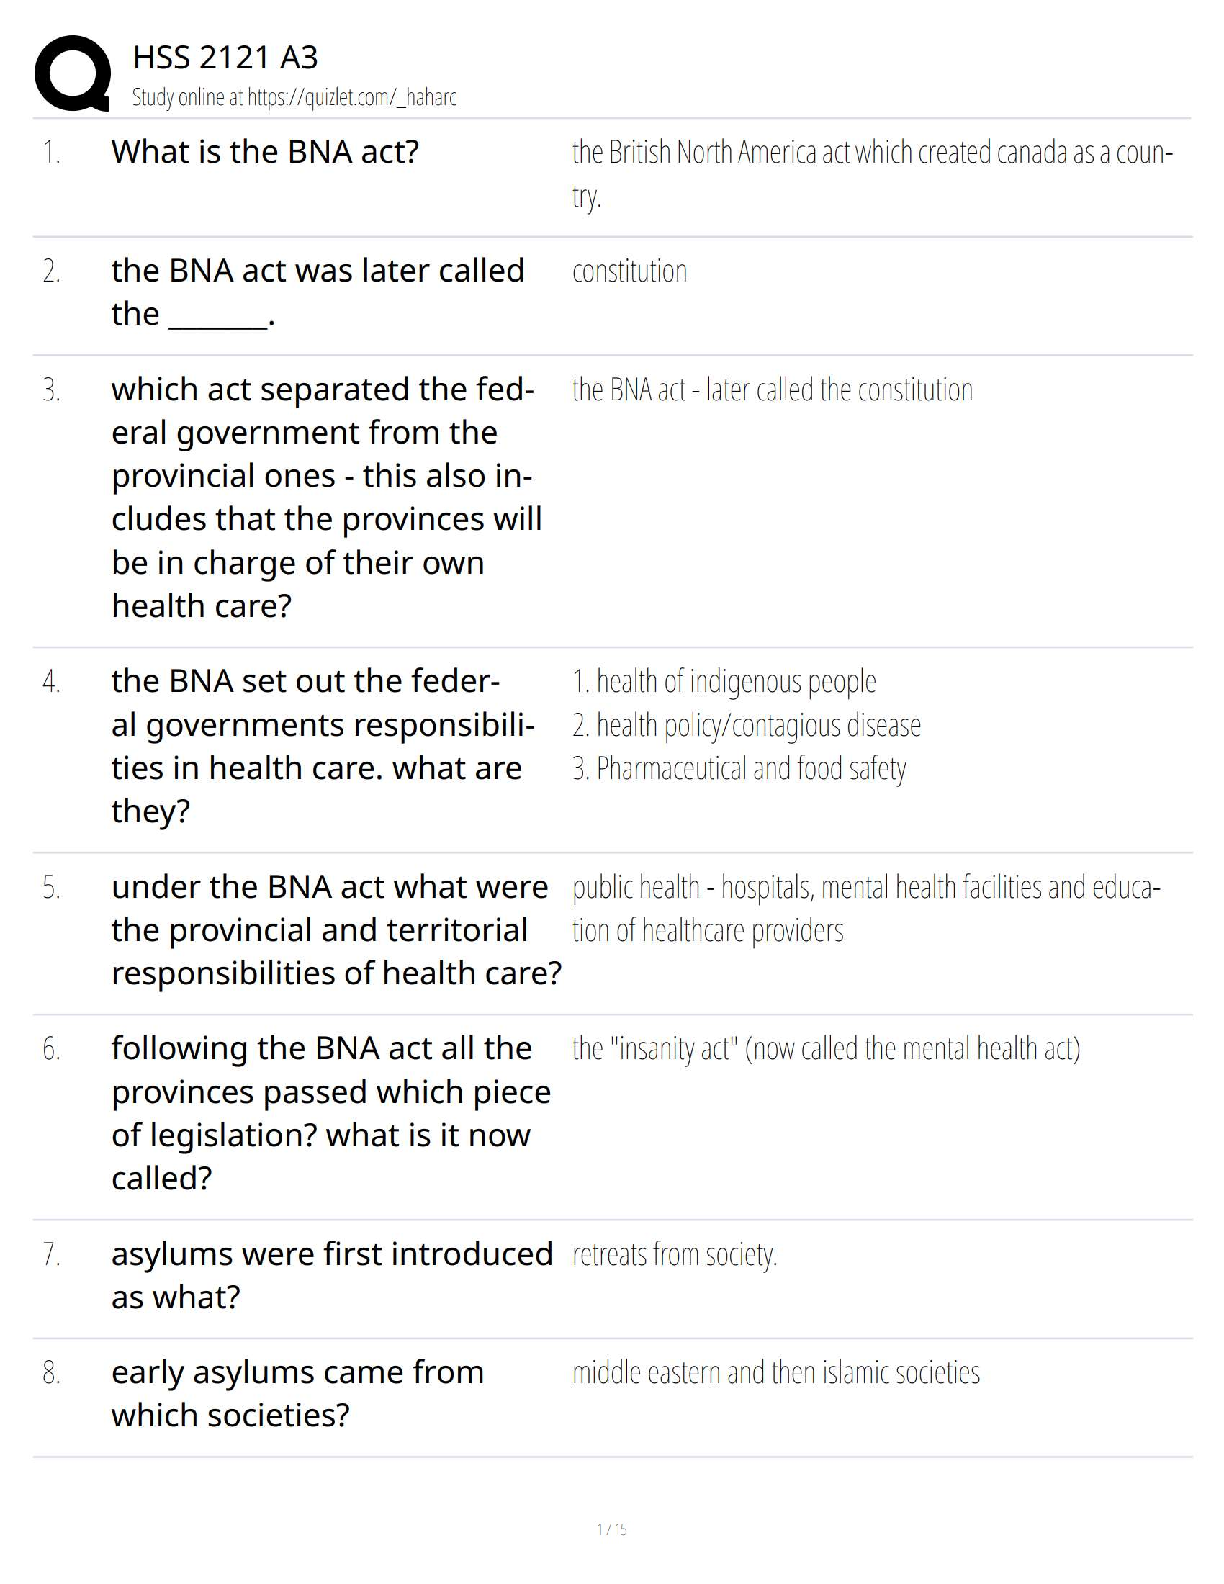Image resolution: width=1224 pixels, height=1584 pixels.
Task: Select the 'constitution' answer text
Action: point(629,271)
